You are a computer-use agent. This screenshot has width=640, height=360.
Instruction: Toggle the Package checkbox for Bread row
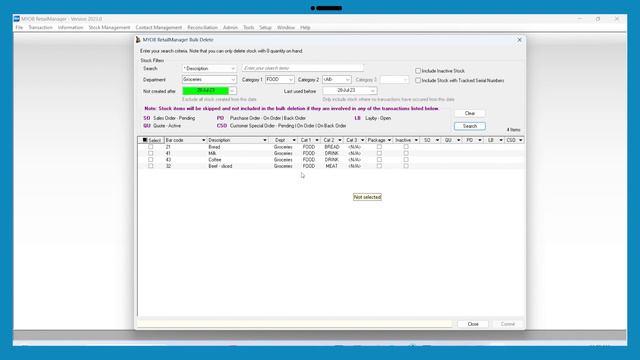point(379,147)
